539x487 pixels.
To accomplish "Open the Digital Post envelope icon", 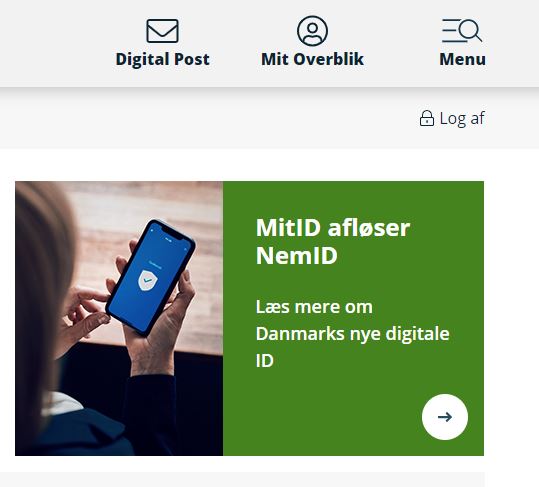I will coord(162,31).
